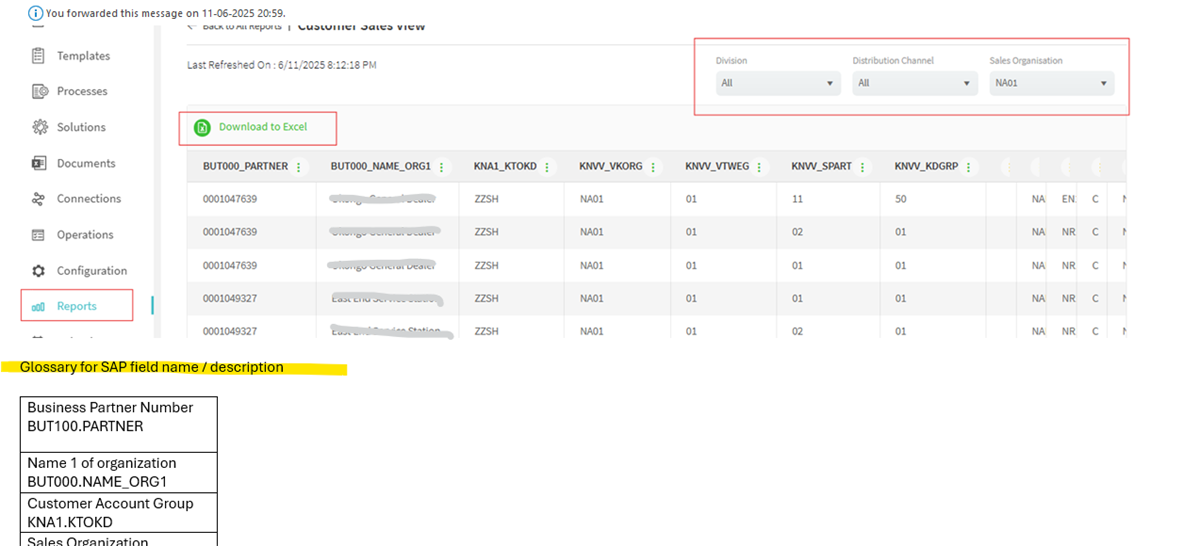
Task: Click the Processes sidebar icon
Action: (39, 91)
